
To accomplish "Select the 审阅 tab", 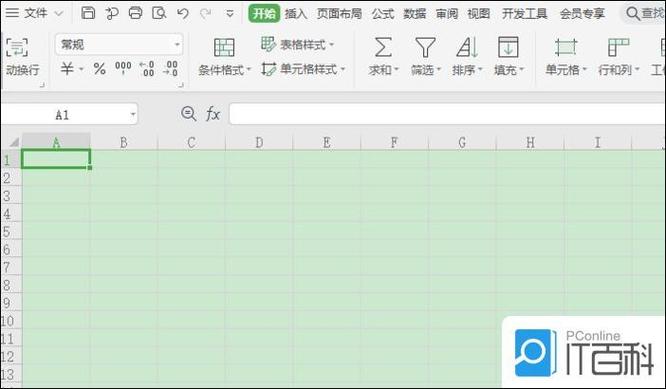I will [447, 14].
